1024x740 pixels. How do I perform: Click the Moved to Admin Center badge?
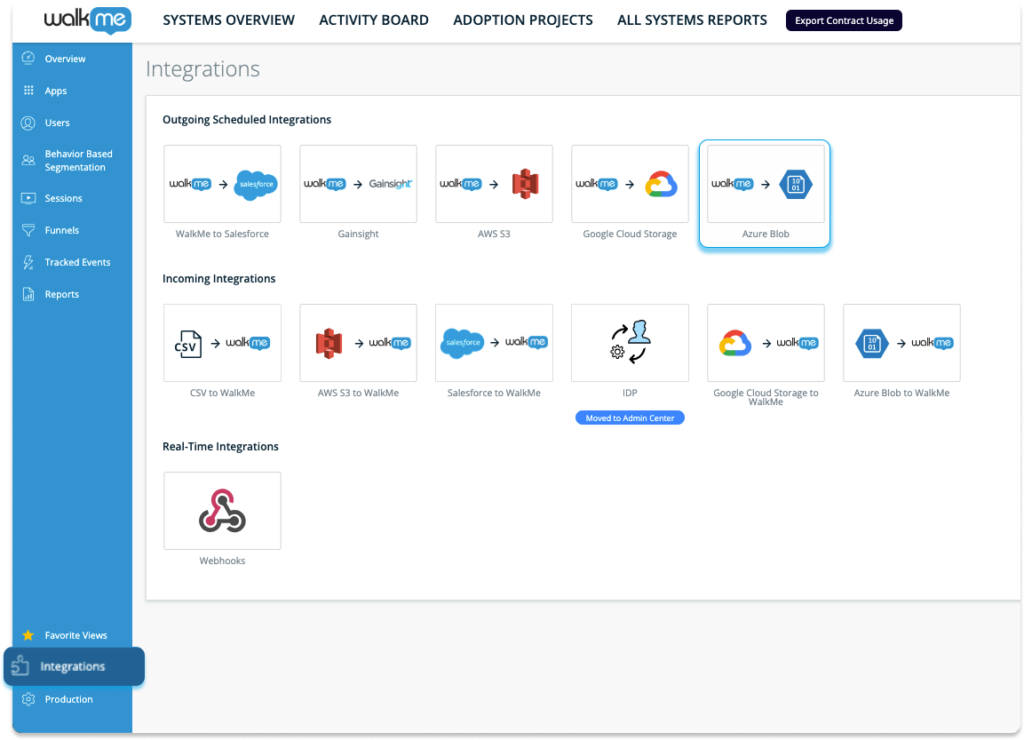click(629, 417)
